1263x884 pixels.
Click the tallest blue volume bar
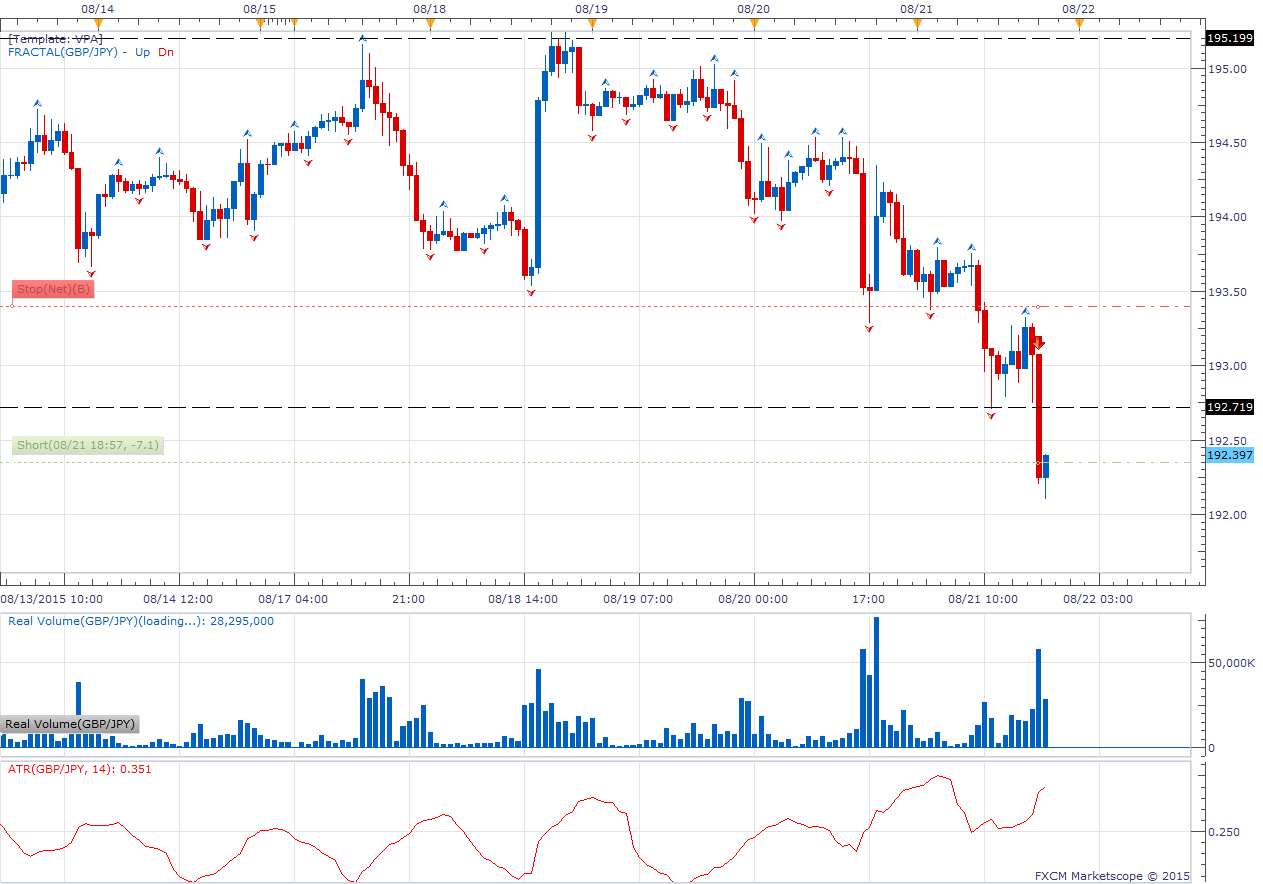[876, 682]
